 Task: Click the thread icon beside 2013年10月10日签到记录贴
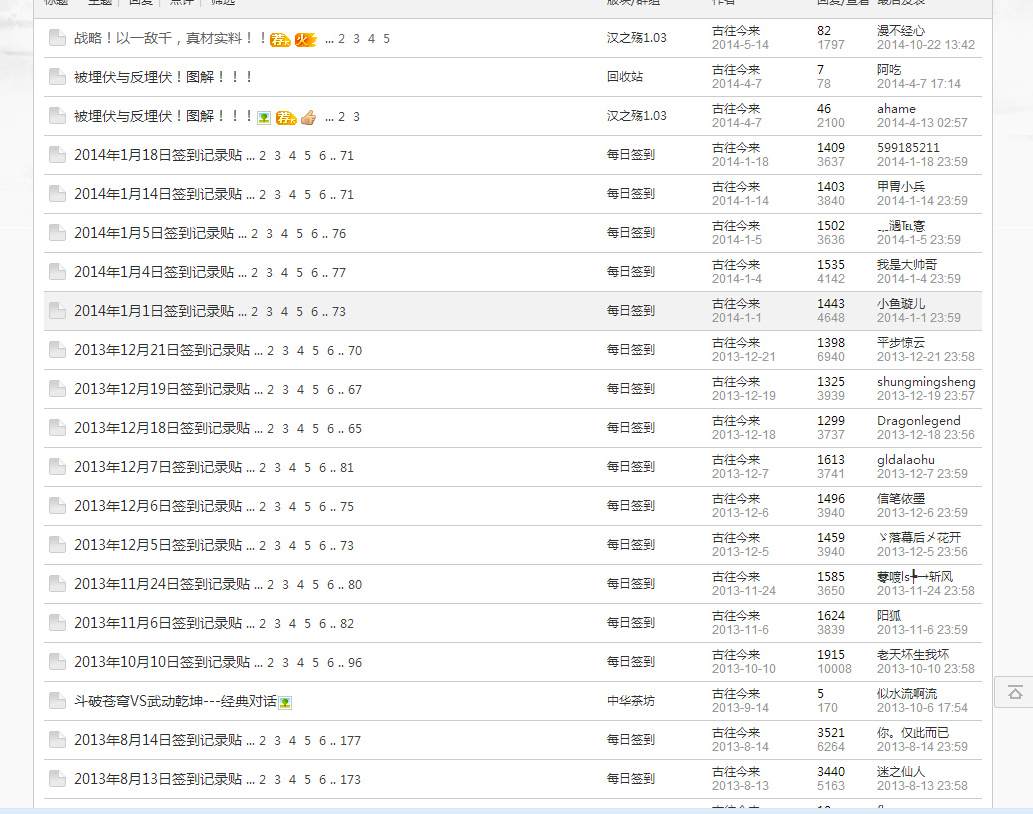[x=57, y=662]
